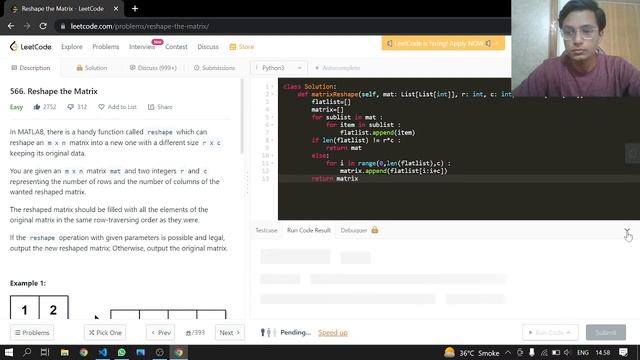Screen dimensions: 640x360
Task: Switch to the Discuss (999+) tab
Action: (x=153, y=68)
